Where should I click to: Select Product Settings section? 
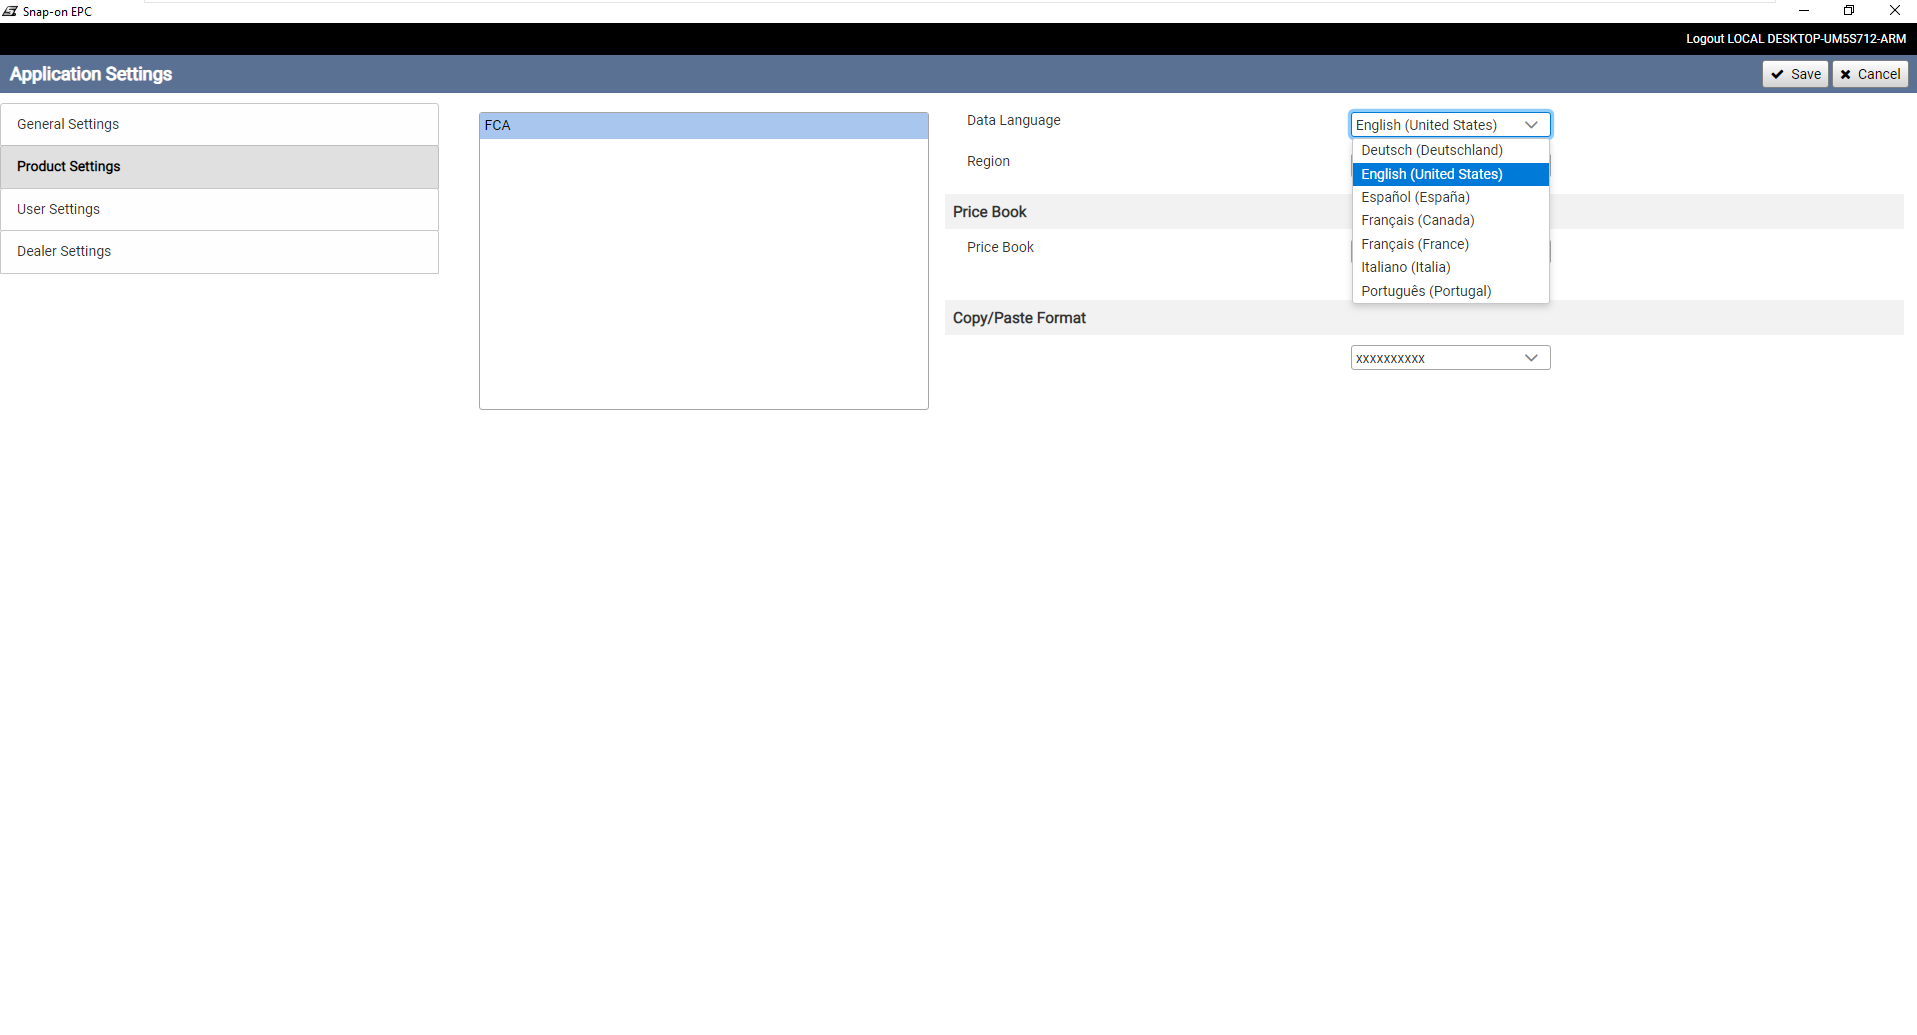[x=219, y=167]
